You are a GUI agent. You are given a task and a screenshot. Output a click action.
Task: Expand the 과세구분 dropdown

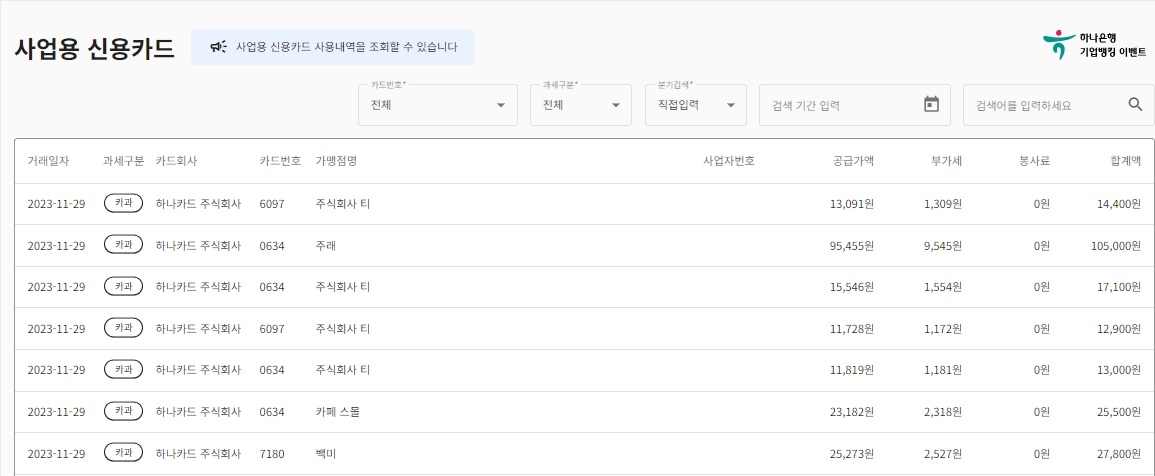(x=580, y=105)
